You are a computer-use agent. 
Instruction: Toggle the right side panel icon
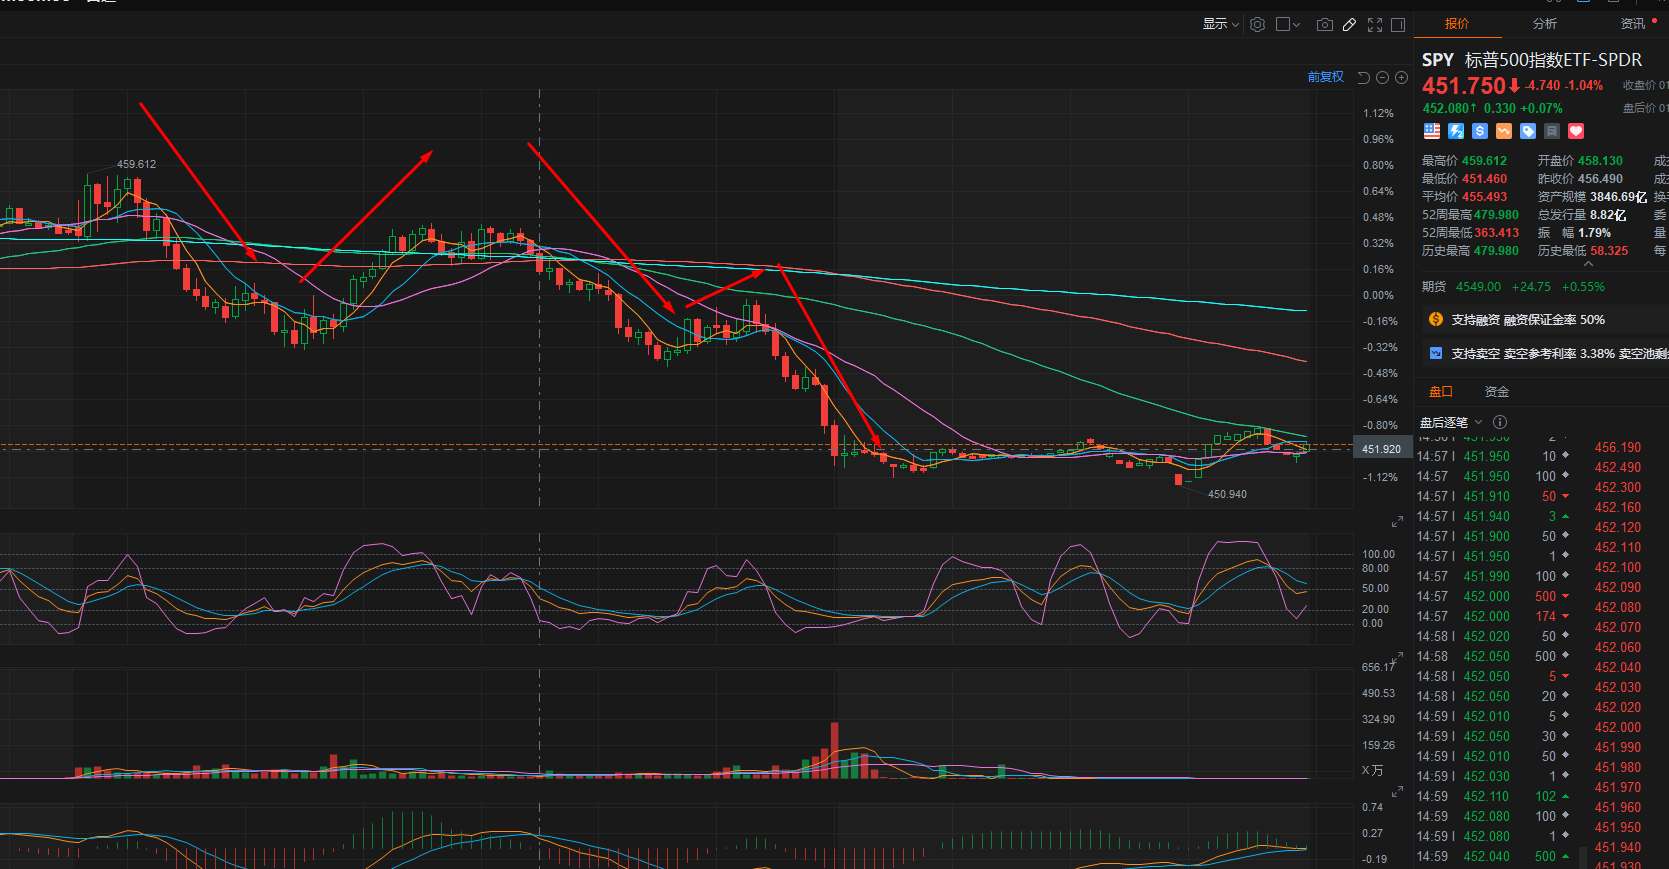tap(1398, 25)
